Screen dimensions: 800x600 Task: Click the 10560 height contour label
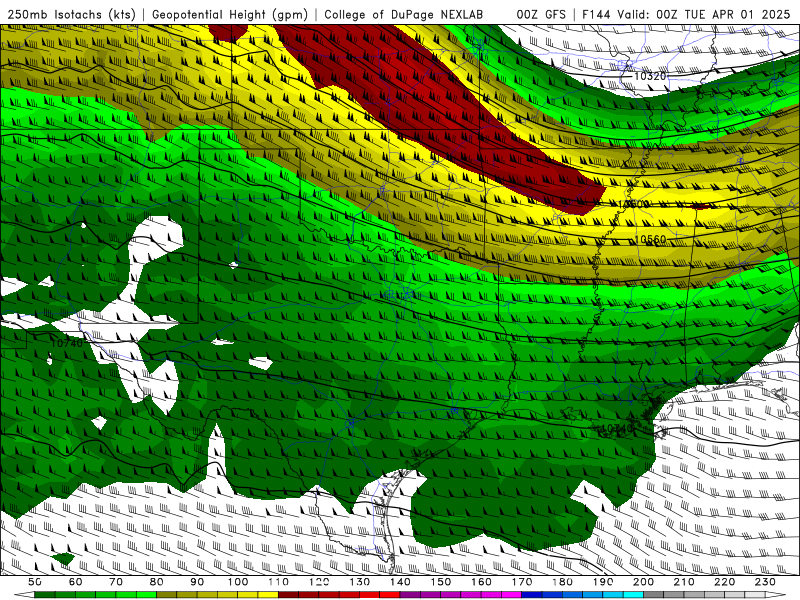pos(650,239)
